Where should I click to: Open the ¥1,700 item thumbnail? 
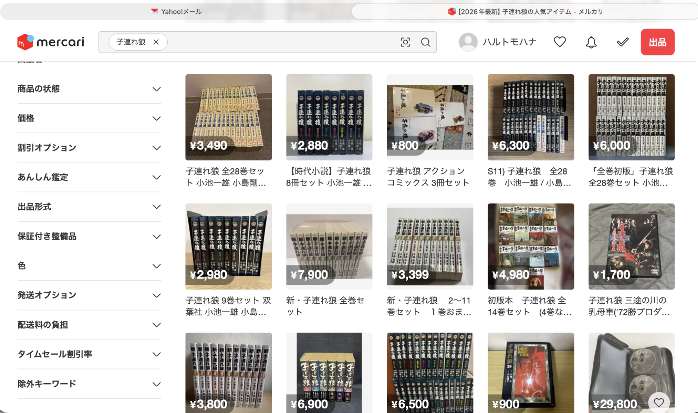[632, 247]
